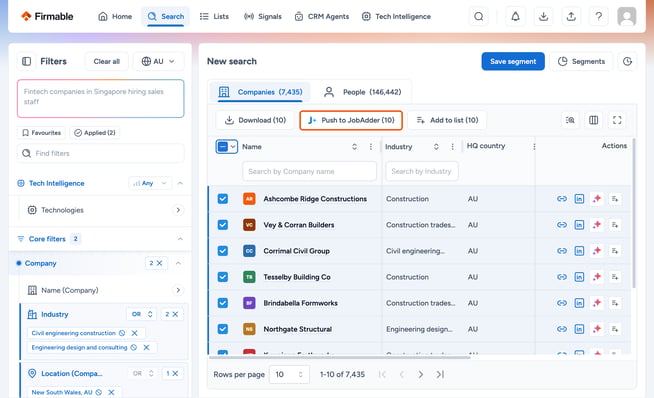
Task: Click vertical scrollbar of results table
Action: tap(634, 213)
